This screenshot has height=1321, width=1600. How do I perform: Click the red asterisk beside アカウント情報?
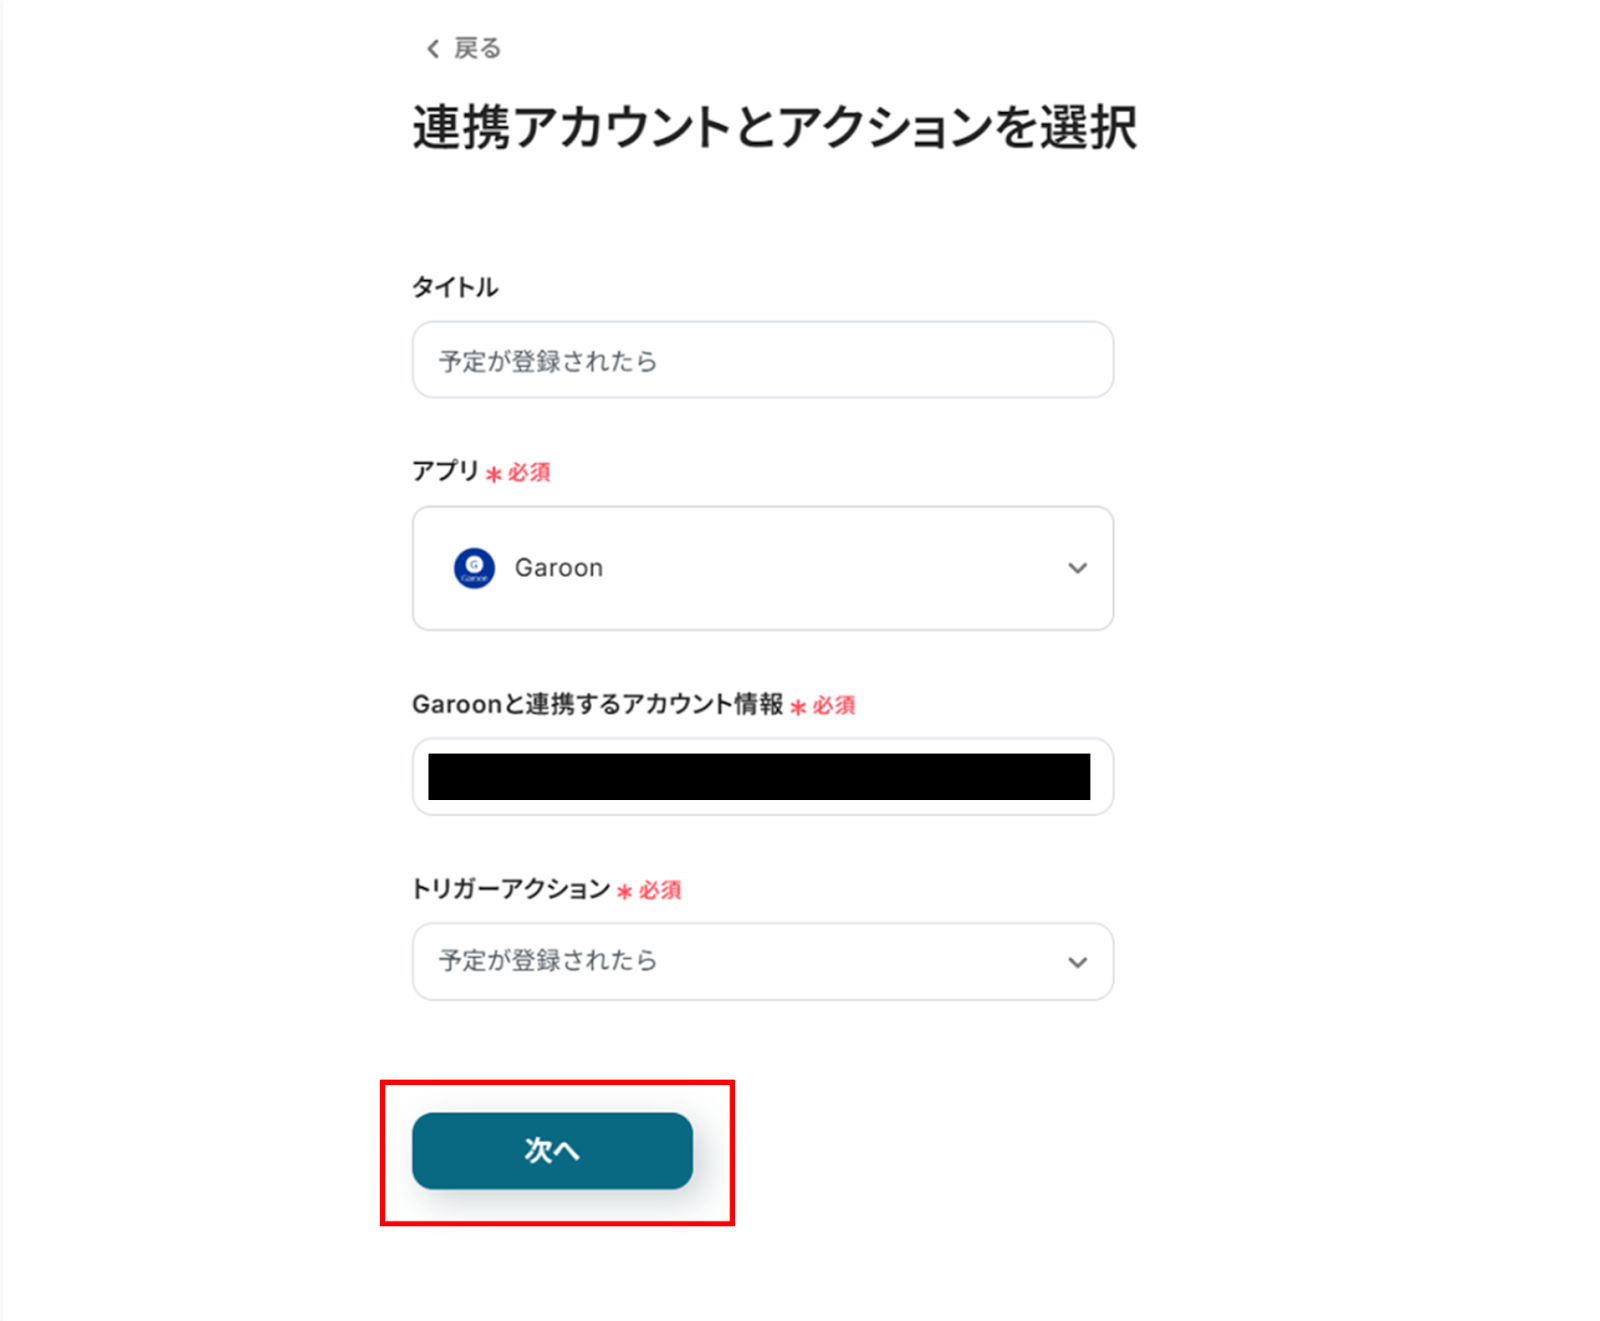798,707
